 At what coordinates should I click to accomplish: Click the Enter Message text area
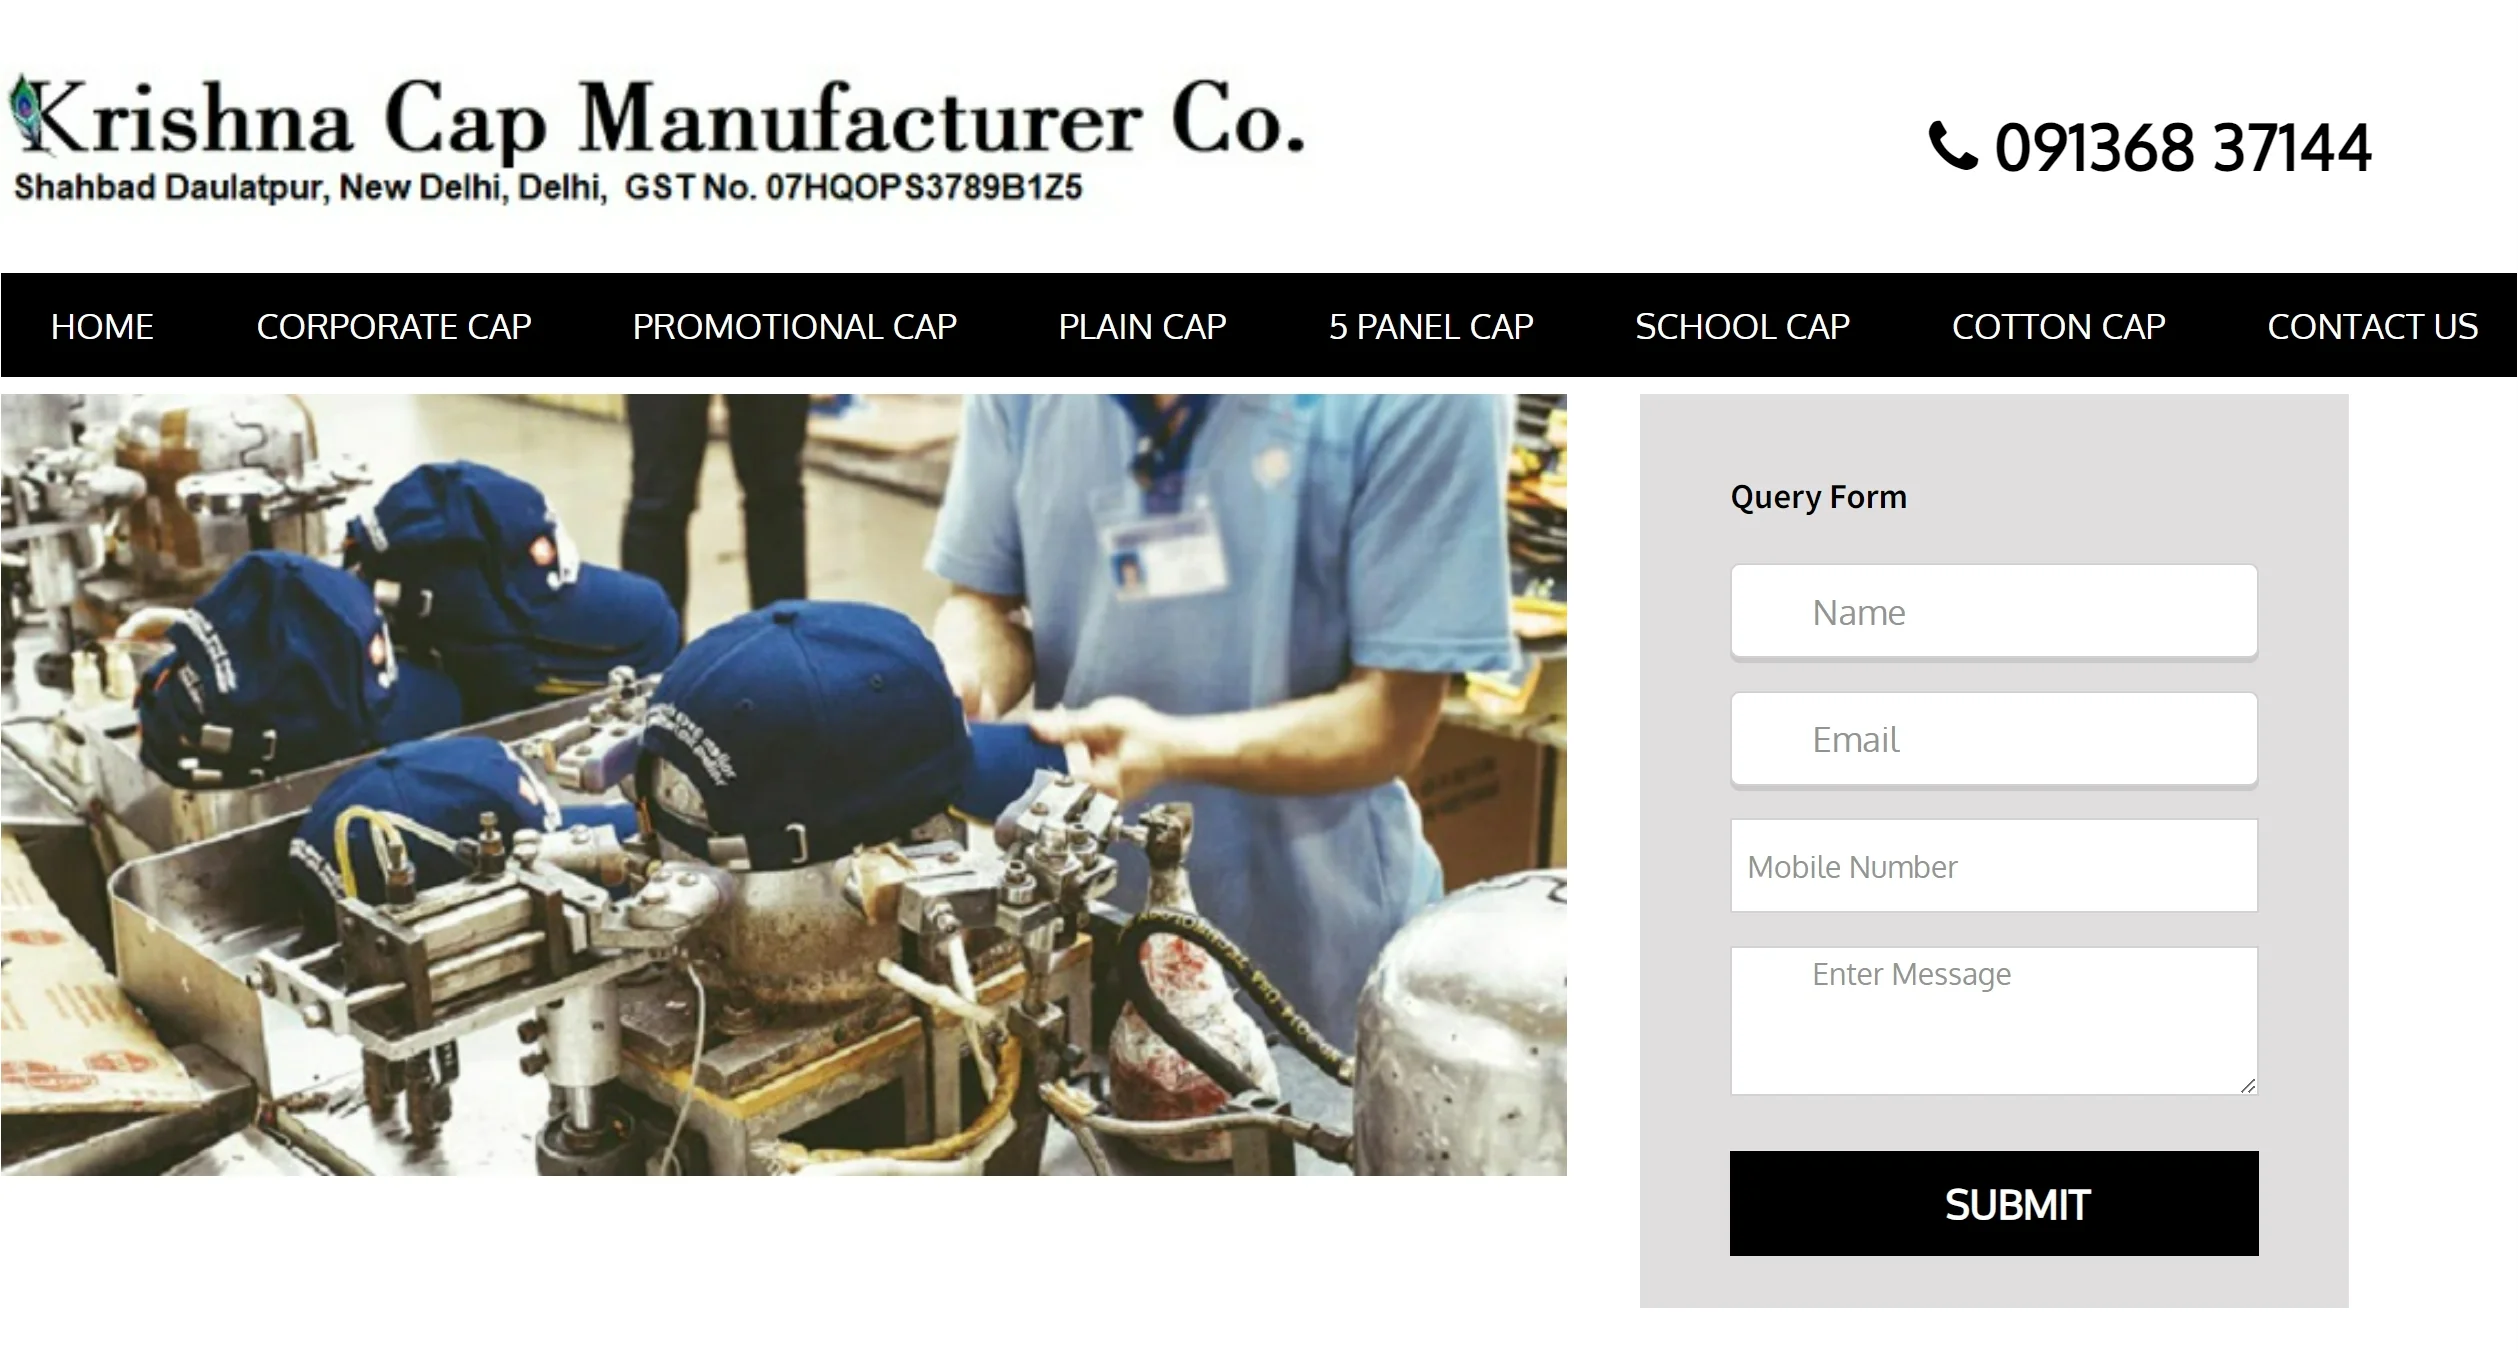click(1993, 1021)
